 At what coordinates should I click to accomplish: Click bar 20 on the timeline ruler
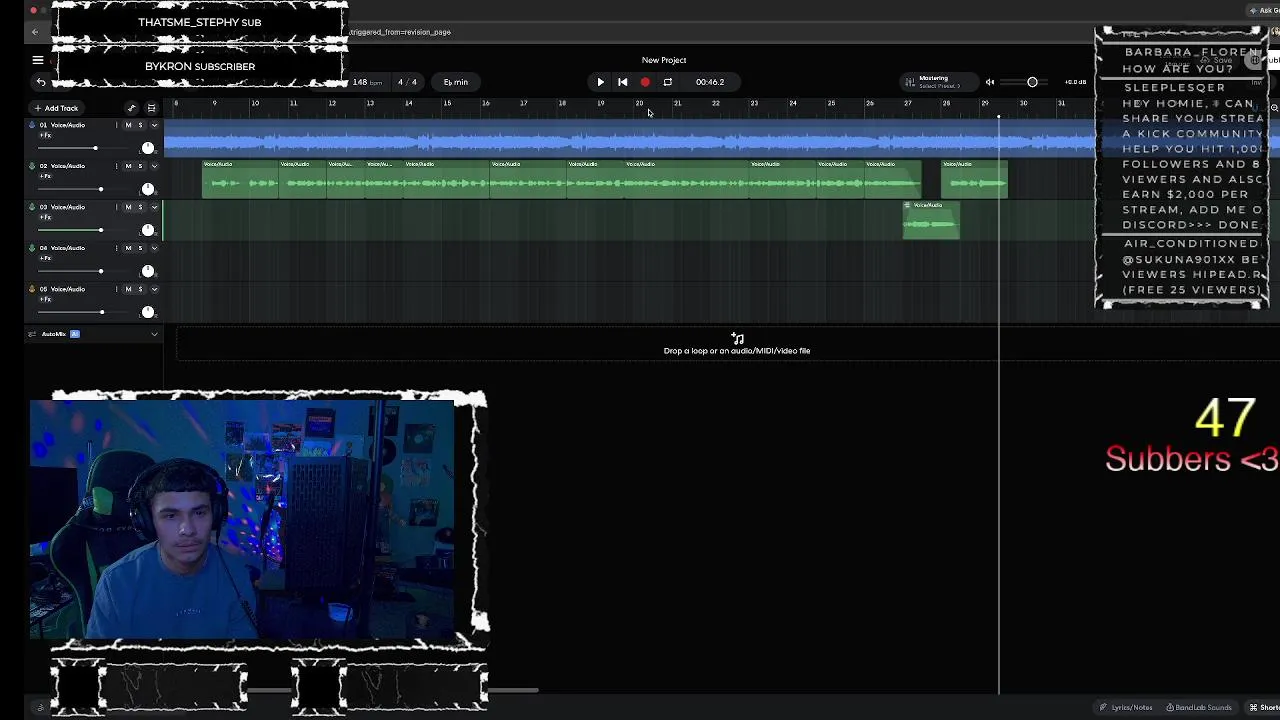point(639,103)
